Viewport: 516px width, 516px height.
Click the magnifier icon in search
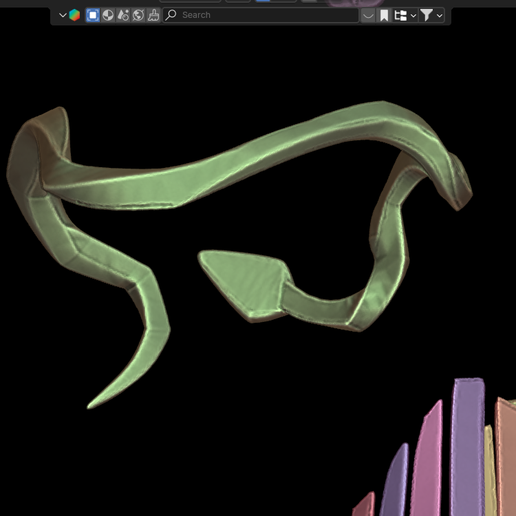(171, 15)
